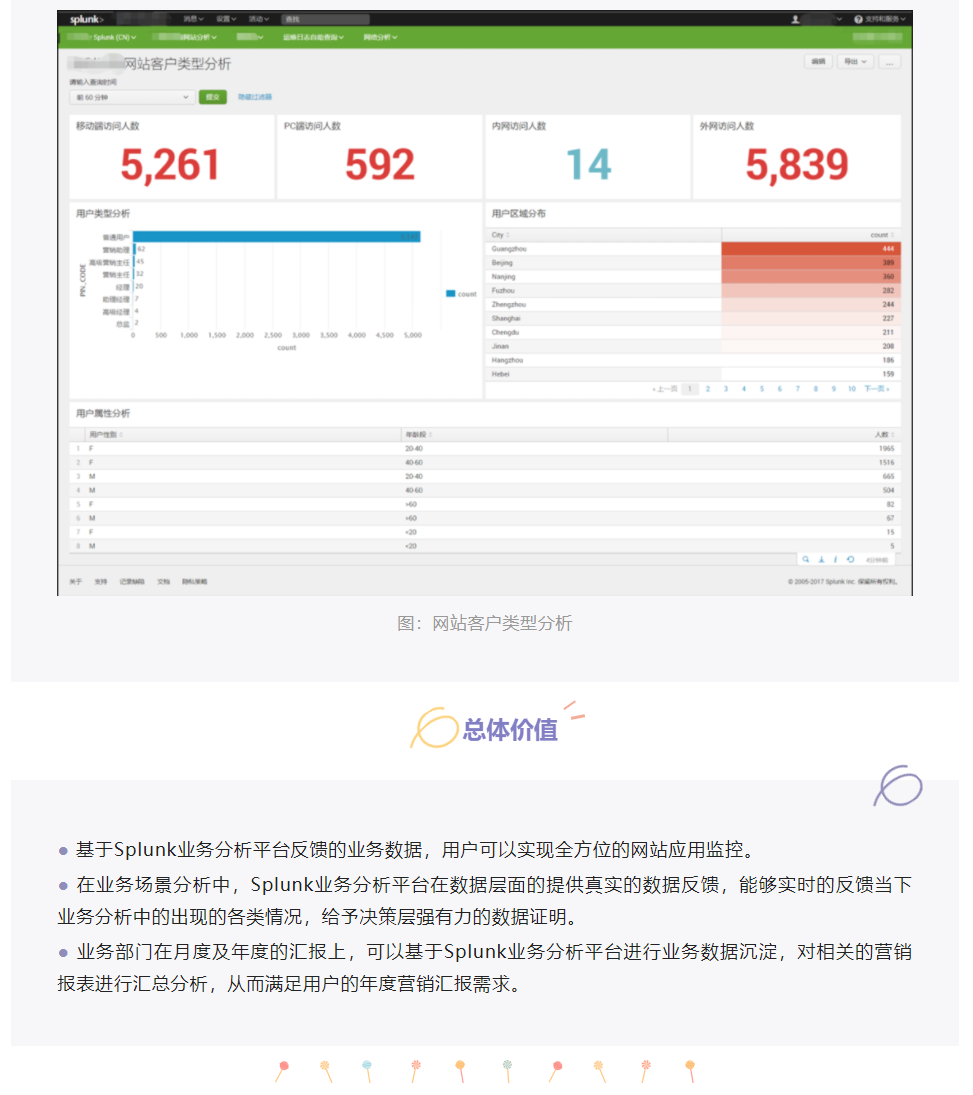Click the green 提交 submit button

213,97
